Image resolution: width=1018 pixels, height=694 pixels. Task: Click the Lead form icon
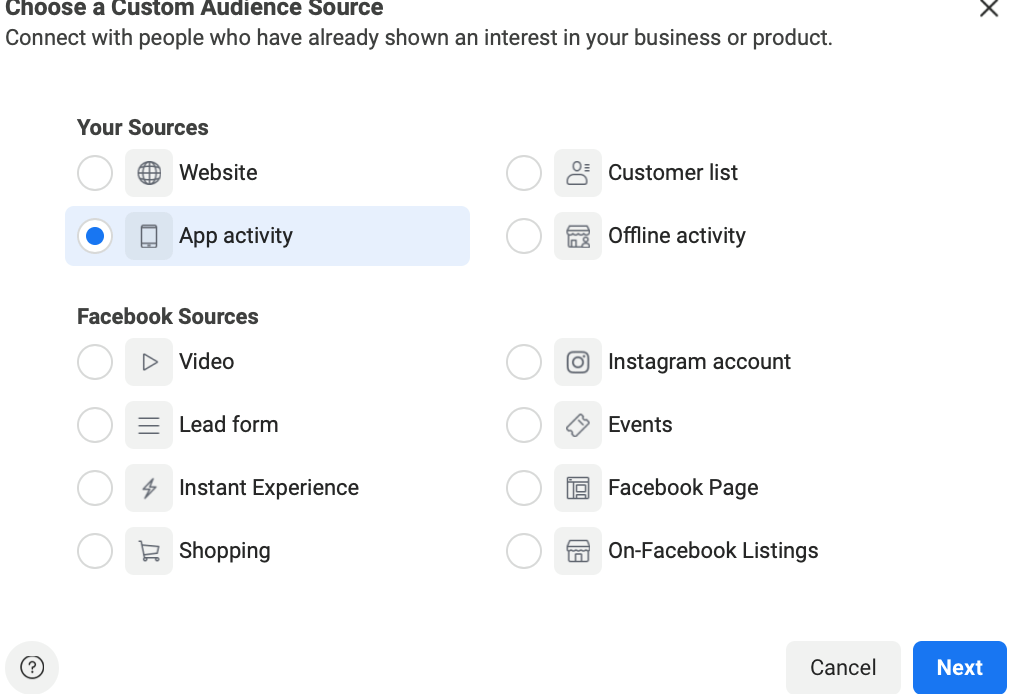click(148, 424)
